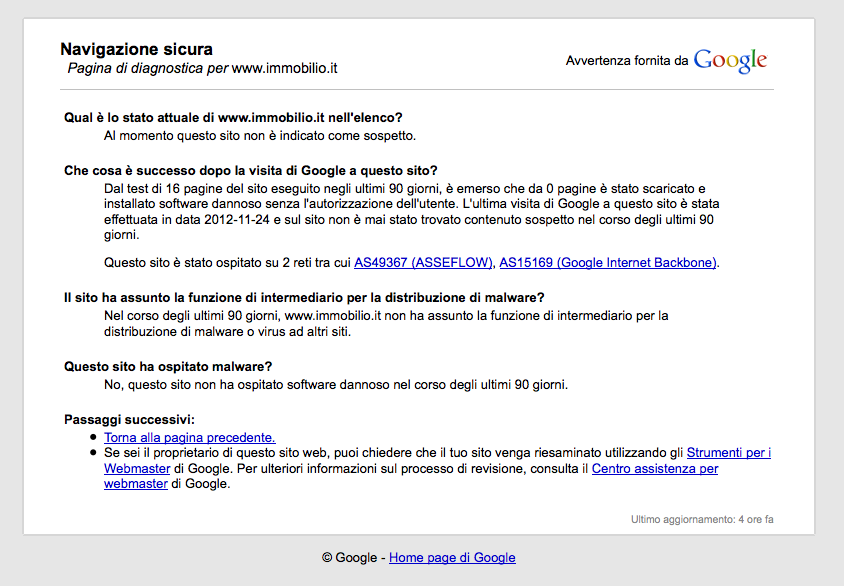
Task: Click the heading about 'funzione di intermediario'
Action: (x=304, y=297)
